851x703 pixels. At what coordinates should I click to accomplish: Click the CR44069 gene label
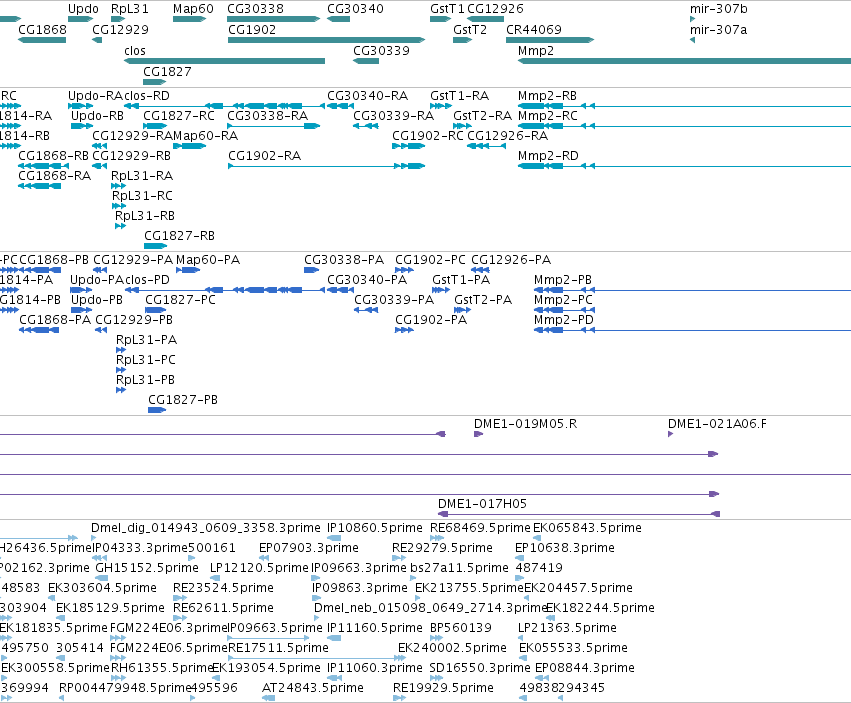tap(534, 29)
